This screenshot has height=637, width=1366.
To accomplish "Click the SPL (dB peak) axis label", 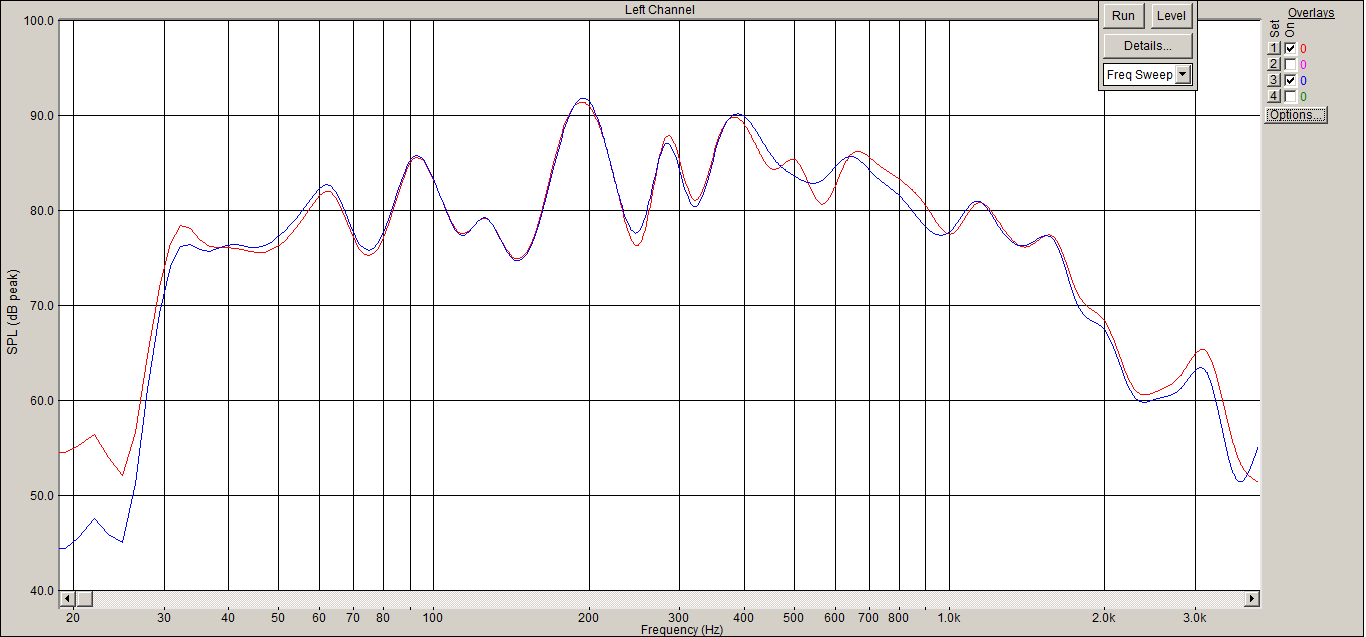I will point(13,311).
